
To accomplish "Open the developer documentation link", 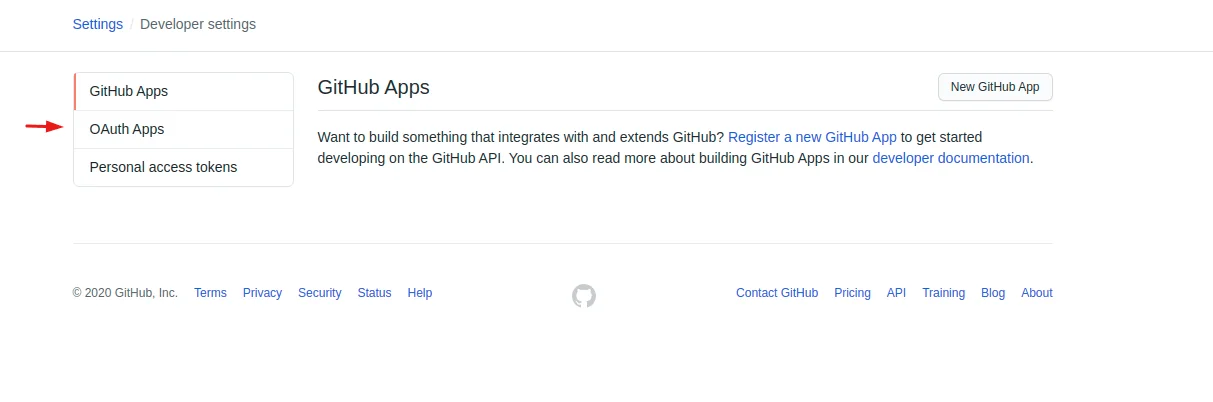I will (x=950, y=158).
